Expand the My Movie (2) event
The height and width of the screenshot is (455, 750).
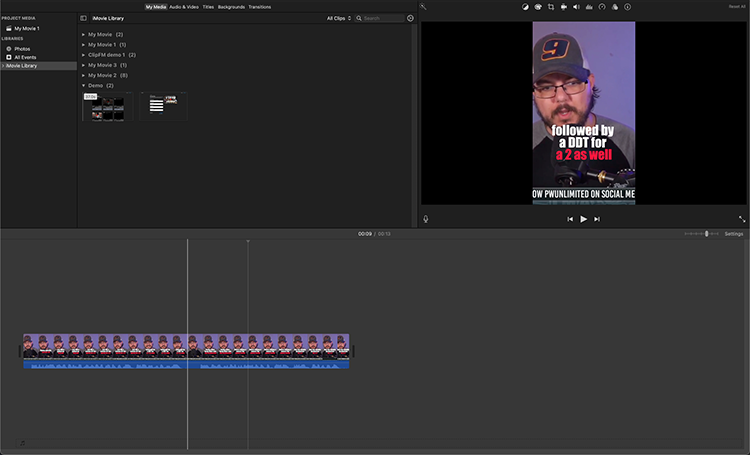tap(83, 34)
